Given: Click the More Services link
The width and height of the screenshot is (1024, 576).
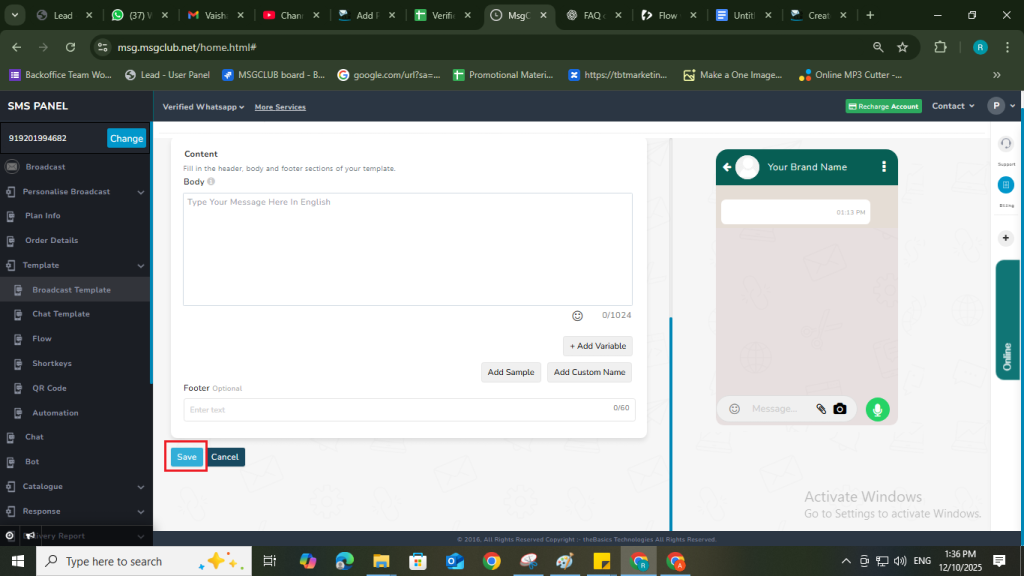Looking at the screenshot, I should pos(280,107).
